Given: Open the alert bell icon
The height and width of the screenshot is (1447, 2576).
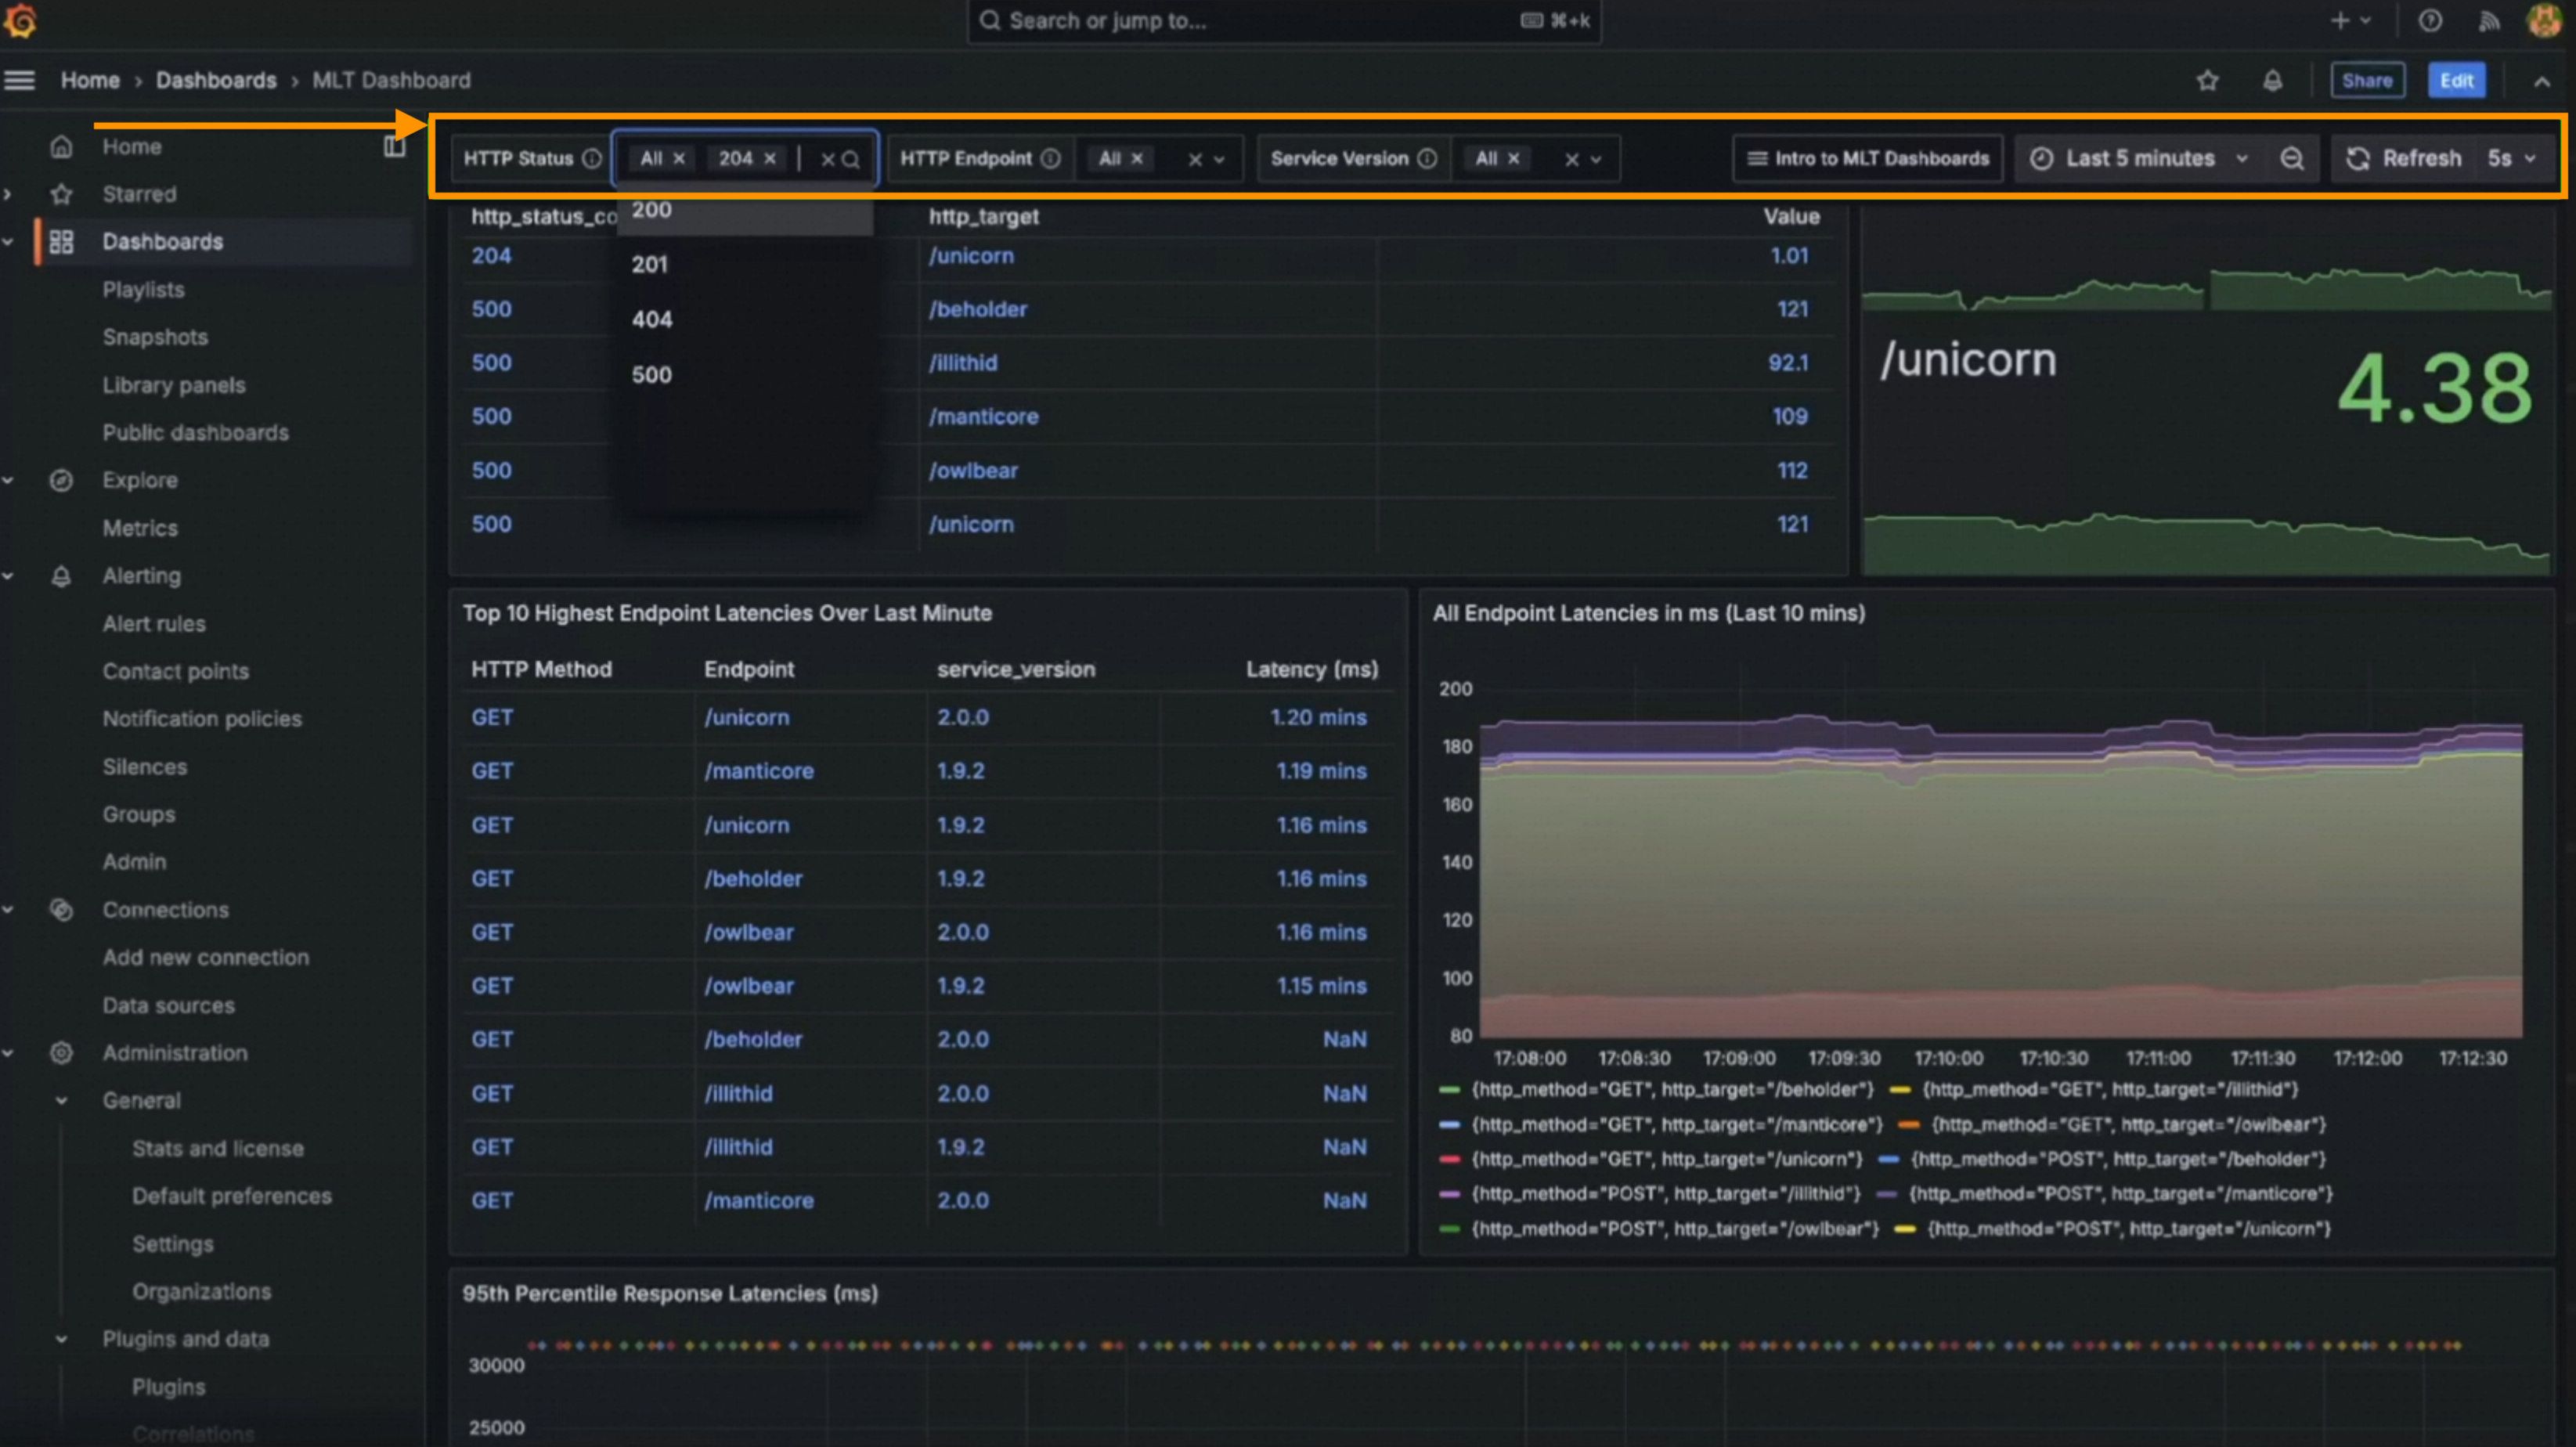Looking at the screenshot, I should point(2272,81).
